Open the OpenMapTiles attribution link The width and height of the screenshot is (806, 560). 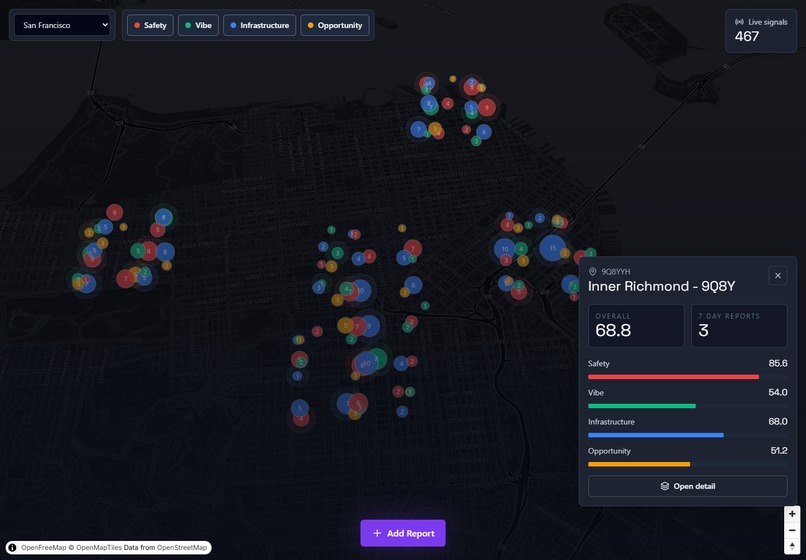(99, 548)
